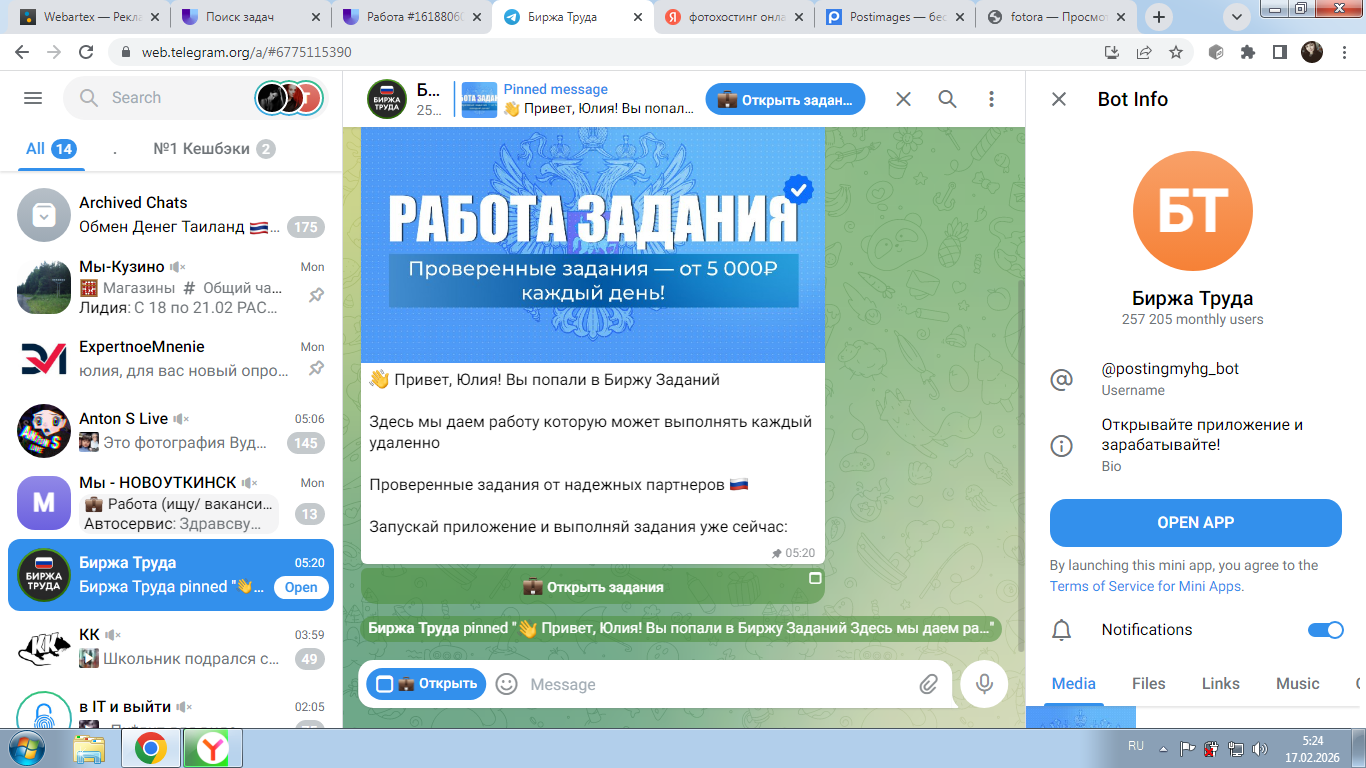1366x768 pixels.
Task: Click the Открыть bot menu button
Action: point(426,684)
